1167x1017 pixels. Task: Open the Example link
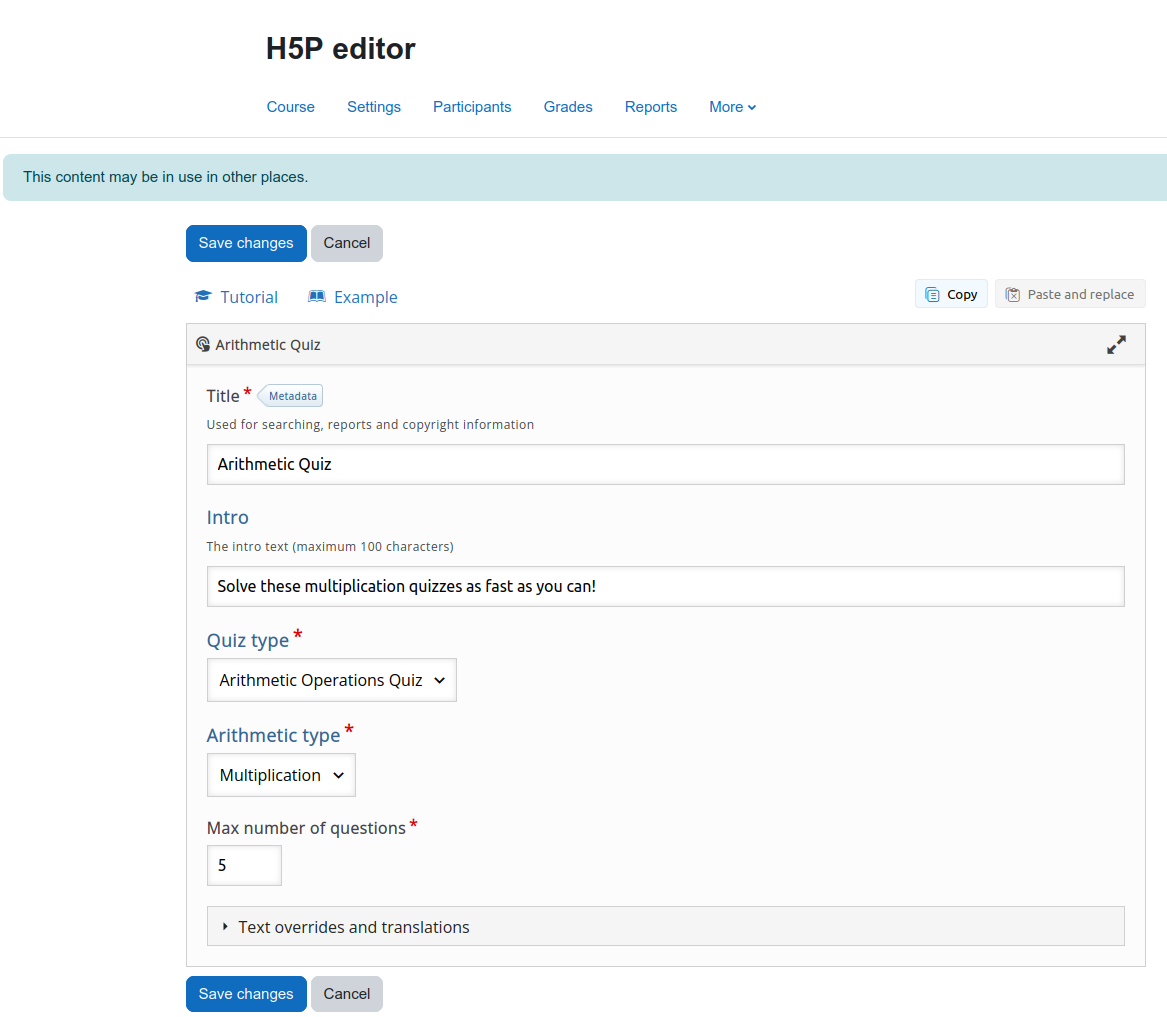coord(365,297)
